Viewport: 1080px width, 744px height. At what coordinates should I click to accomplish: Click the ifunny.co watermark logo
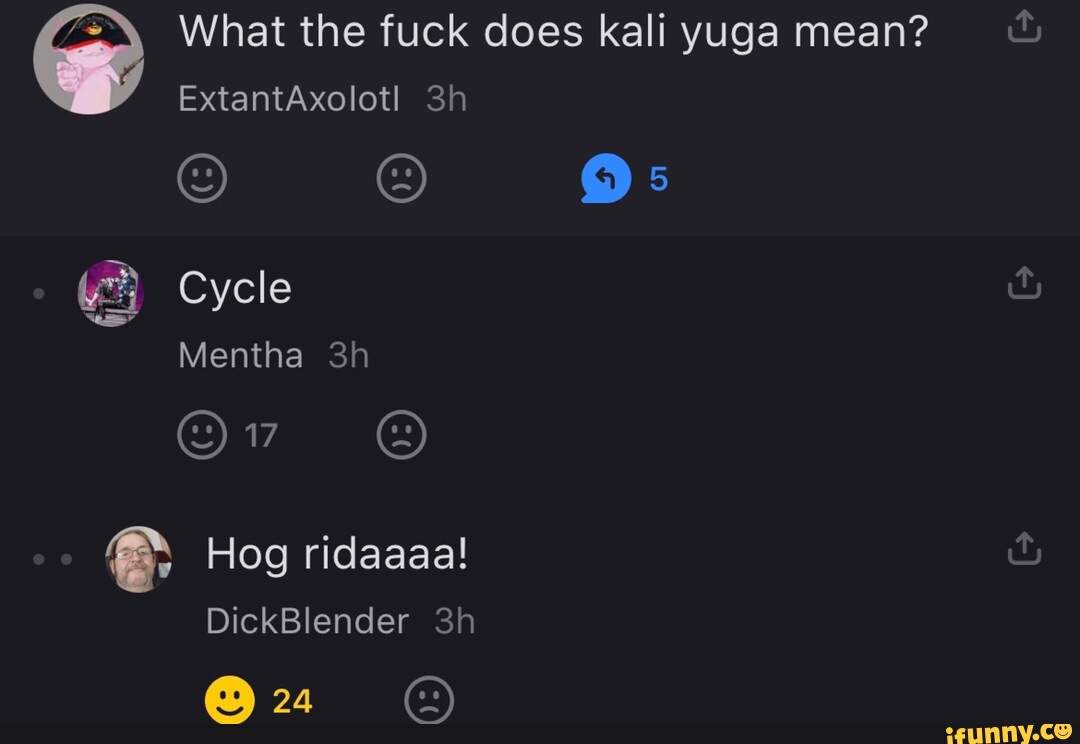(1008, 730)
